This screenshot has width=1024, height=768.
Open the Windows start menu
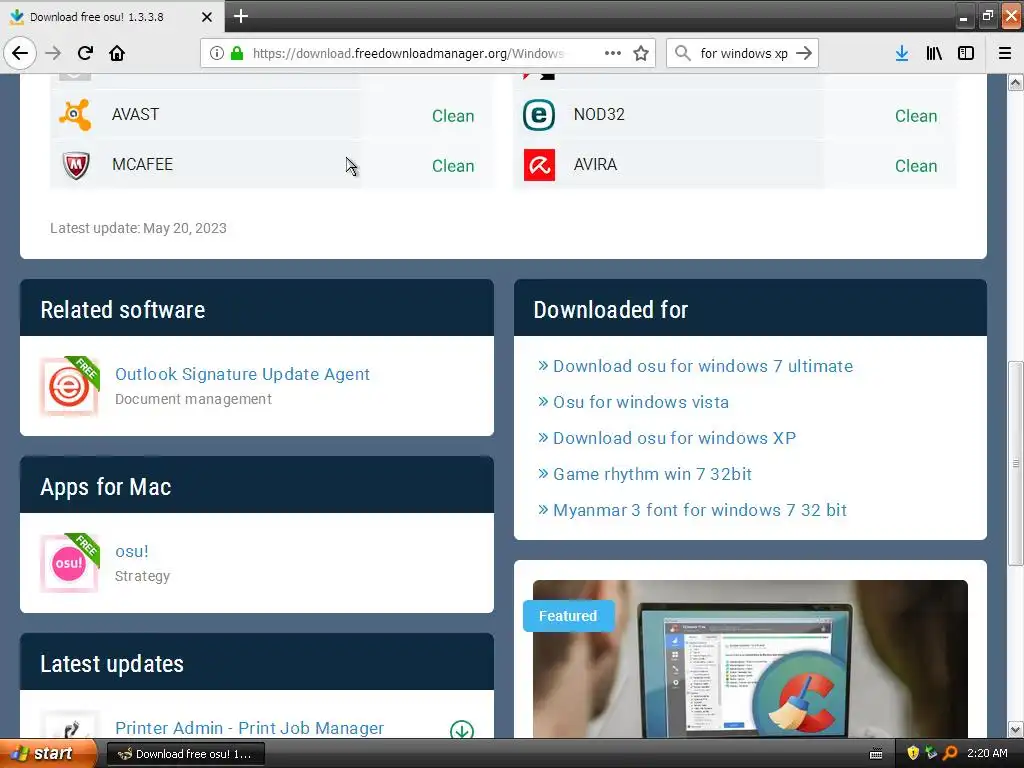point(48,753)
